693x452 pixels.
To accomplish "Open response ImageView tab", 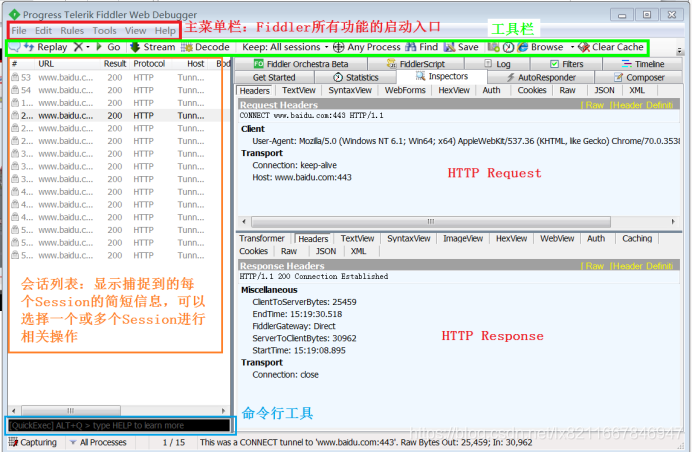I will pyautogui.click(x=463, y=239).
